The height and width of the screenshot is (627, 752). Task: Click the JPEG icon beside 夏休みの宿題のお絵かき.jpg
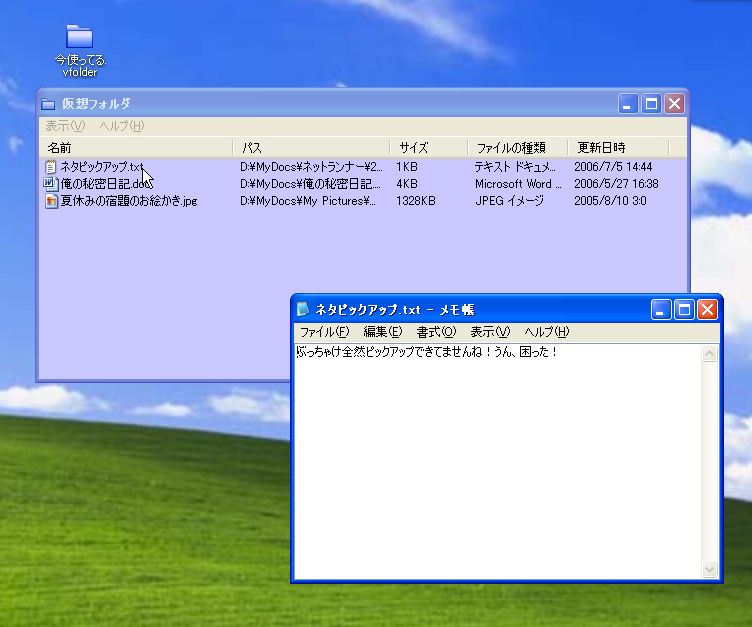coord(51,201)
